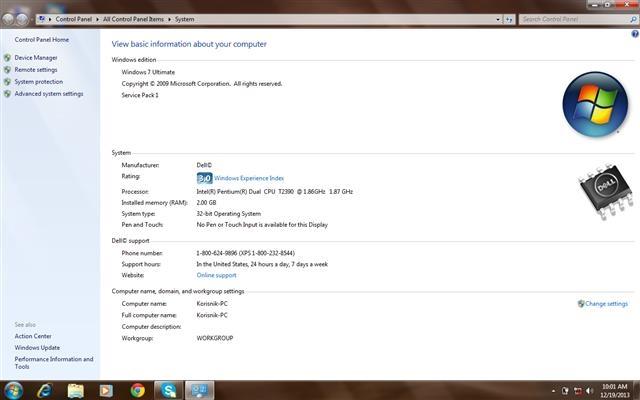Click the volume speaker tray icon

[x=589, y=391]
